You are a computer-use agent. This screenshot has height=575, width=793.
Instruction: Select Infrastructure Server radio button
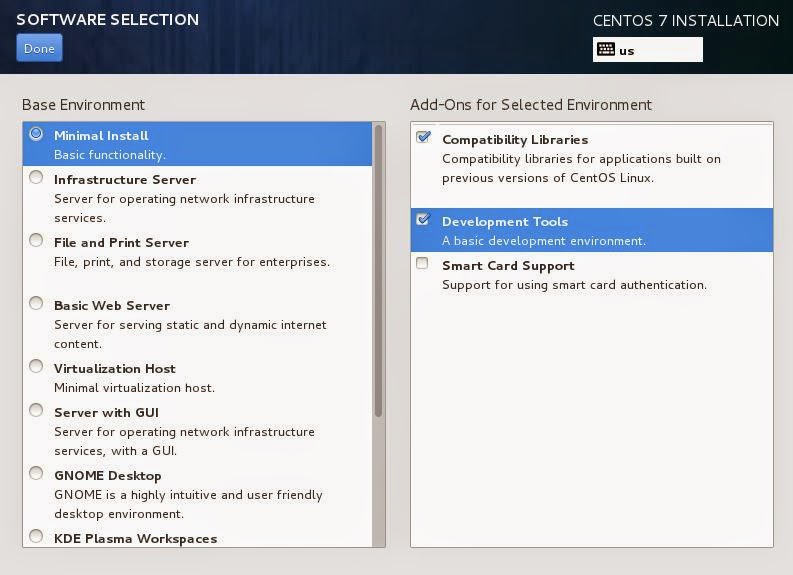pyautogui.click(x=36, y=177)
